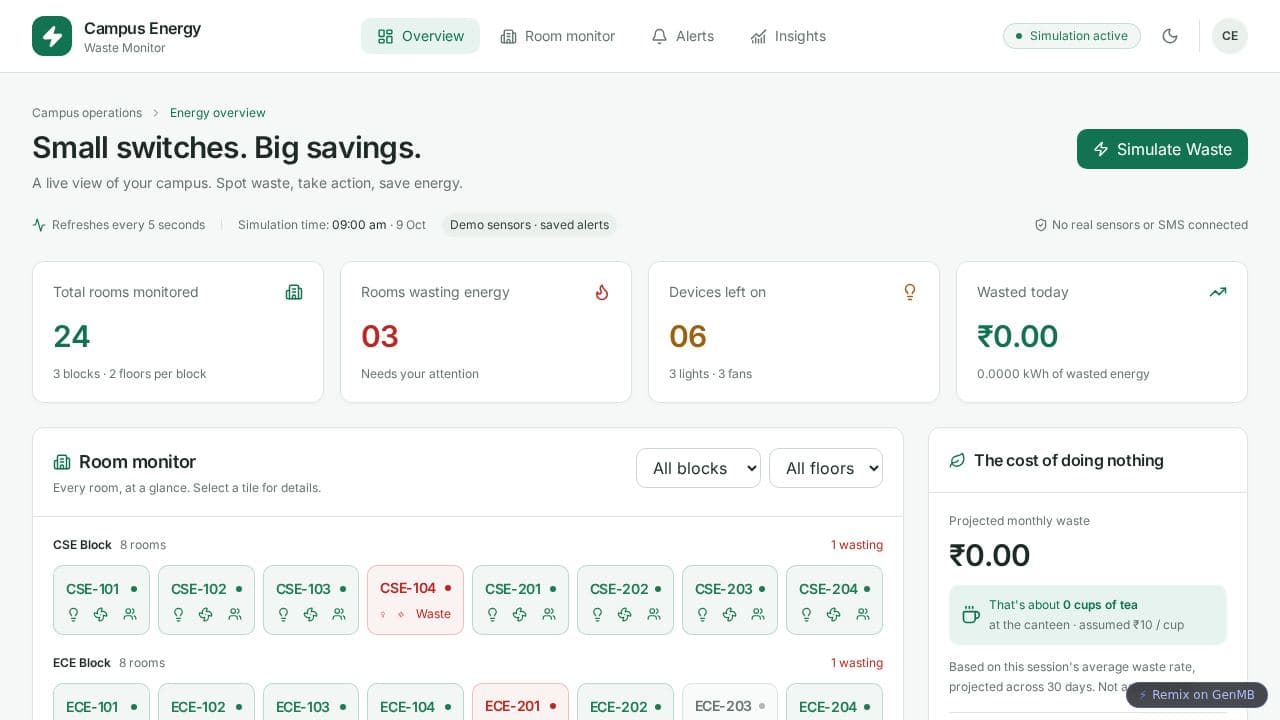Image resolution: width=1280 pixels, height=720 pixels.
Task: Click the coffee cup icon in tea note
Action: [x=970, y=614]
